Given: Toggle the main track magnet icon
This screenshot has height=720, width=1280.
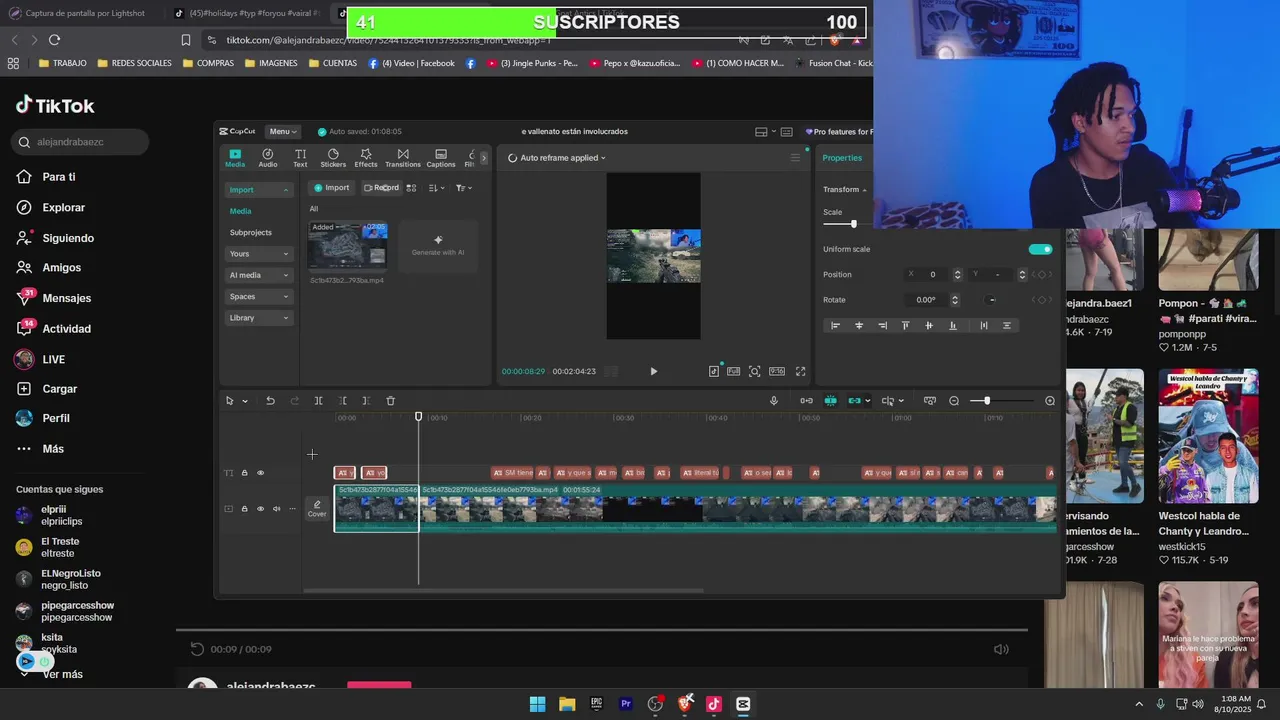Looking at the screenshot, I should click(x=806, y=401).
